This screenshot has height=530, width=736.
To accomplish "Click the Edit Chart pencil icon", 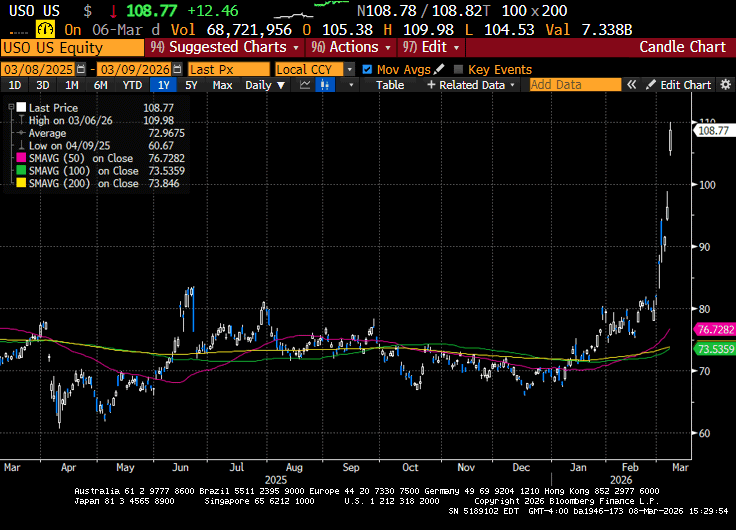I will pos(652,85).
